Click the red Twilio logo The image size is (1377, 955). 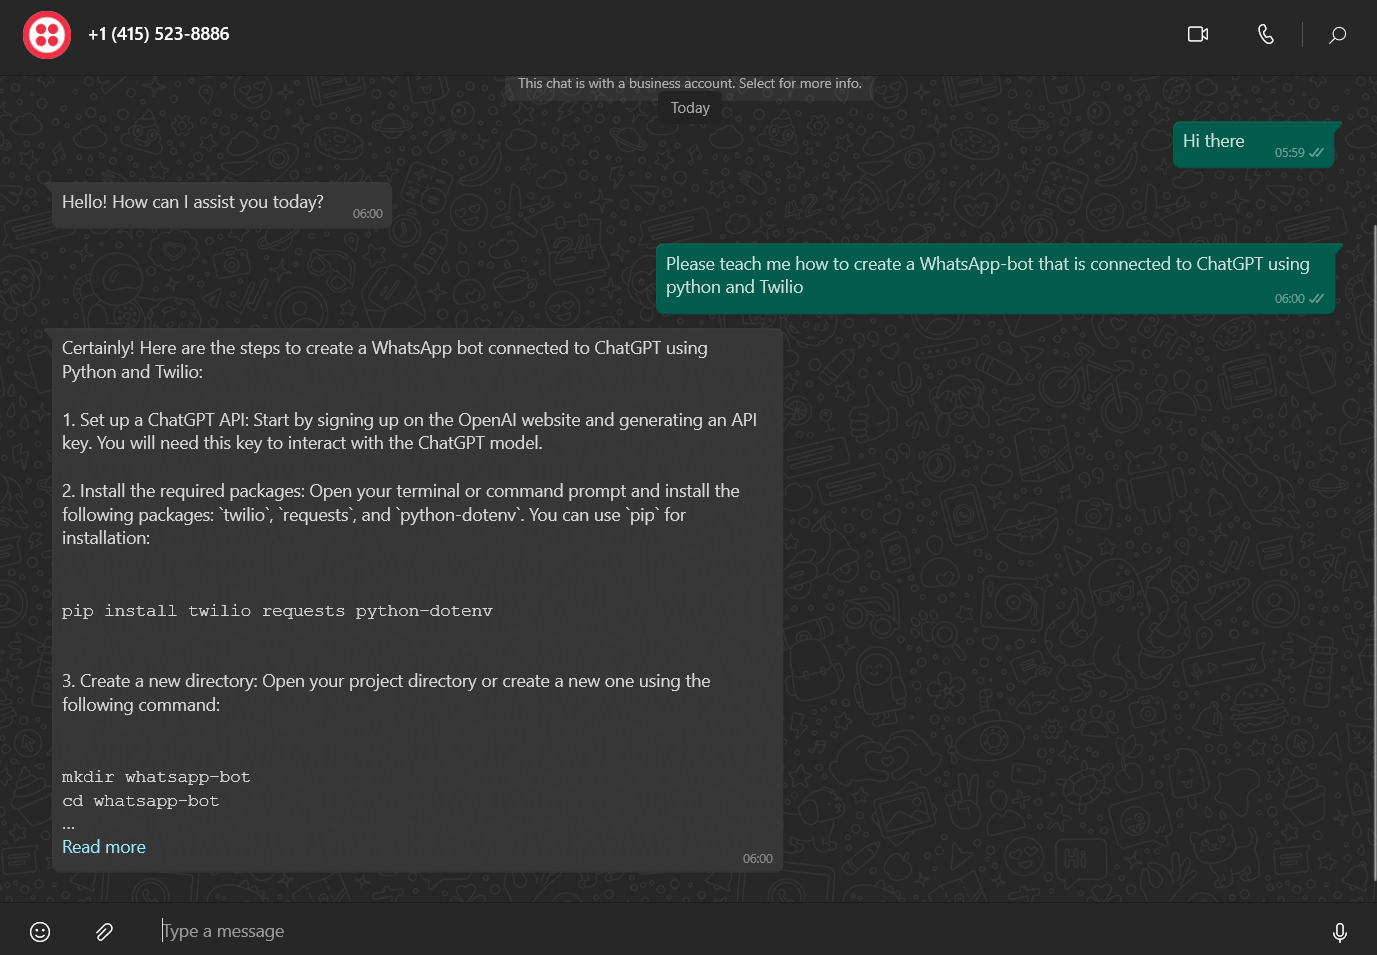pos(46,34)
